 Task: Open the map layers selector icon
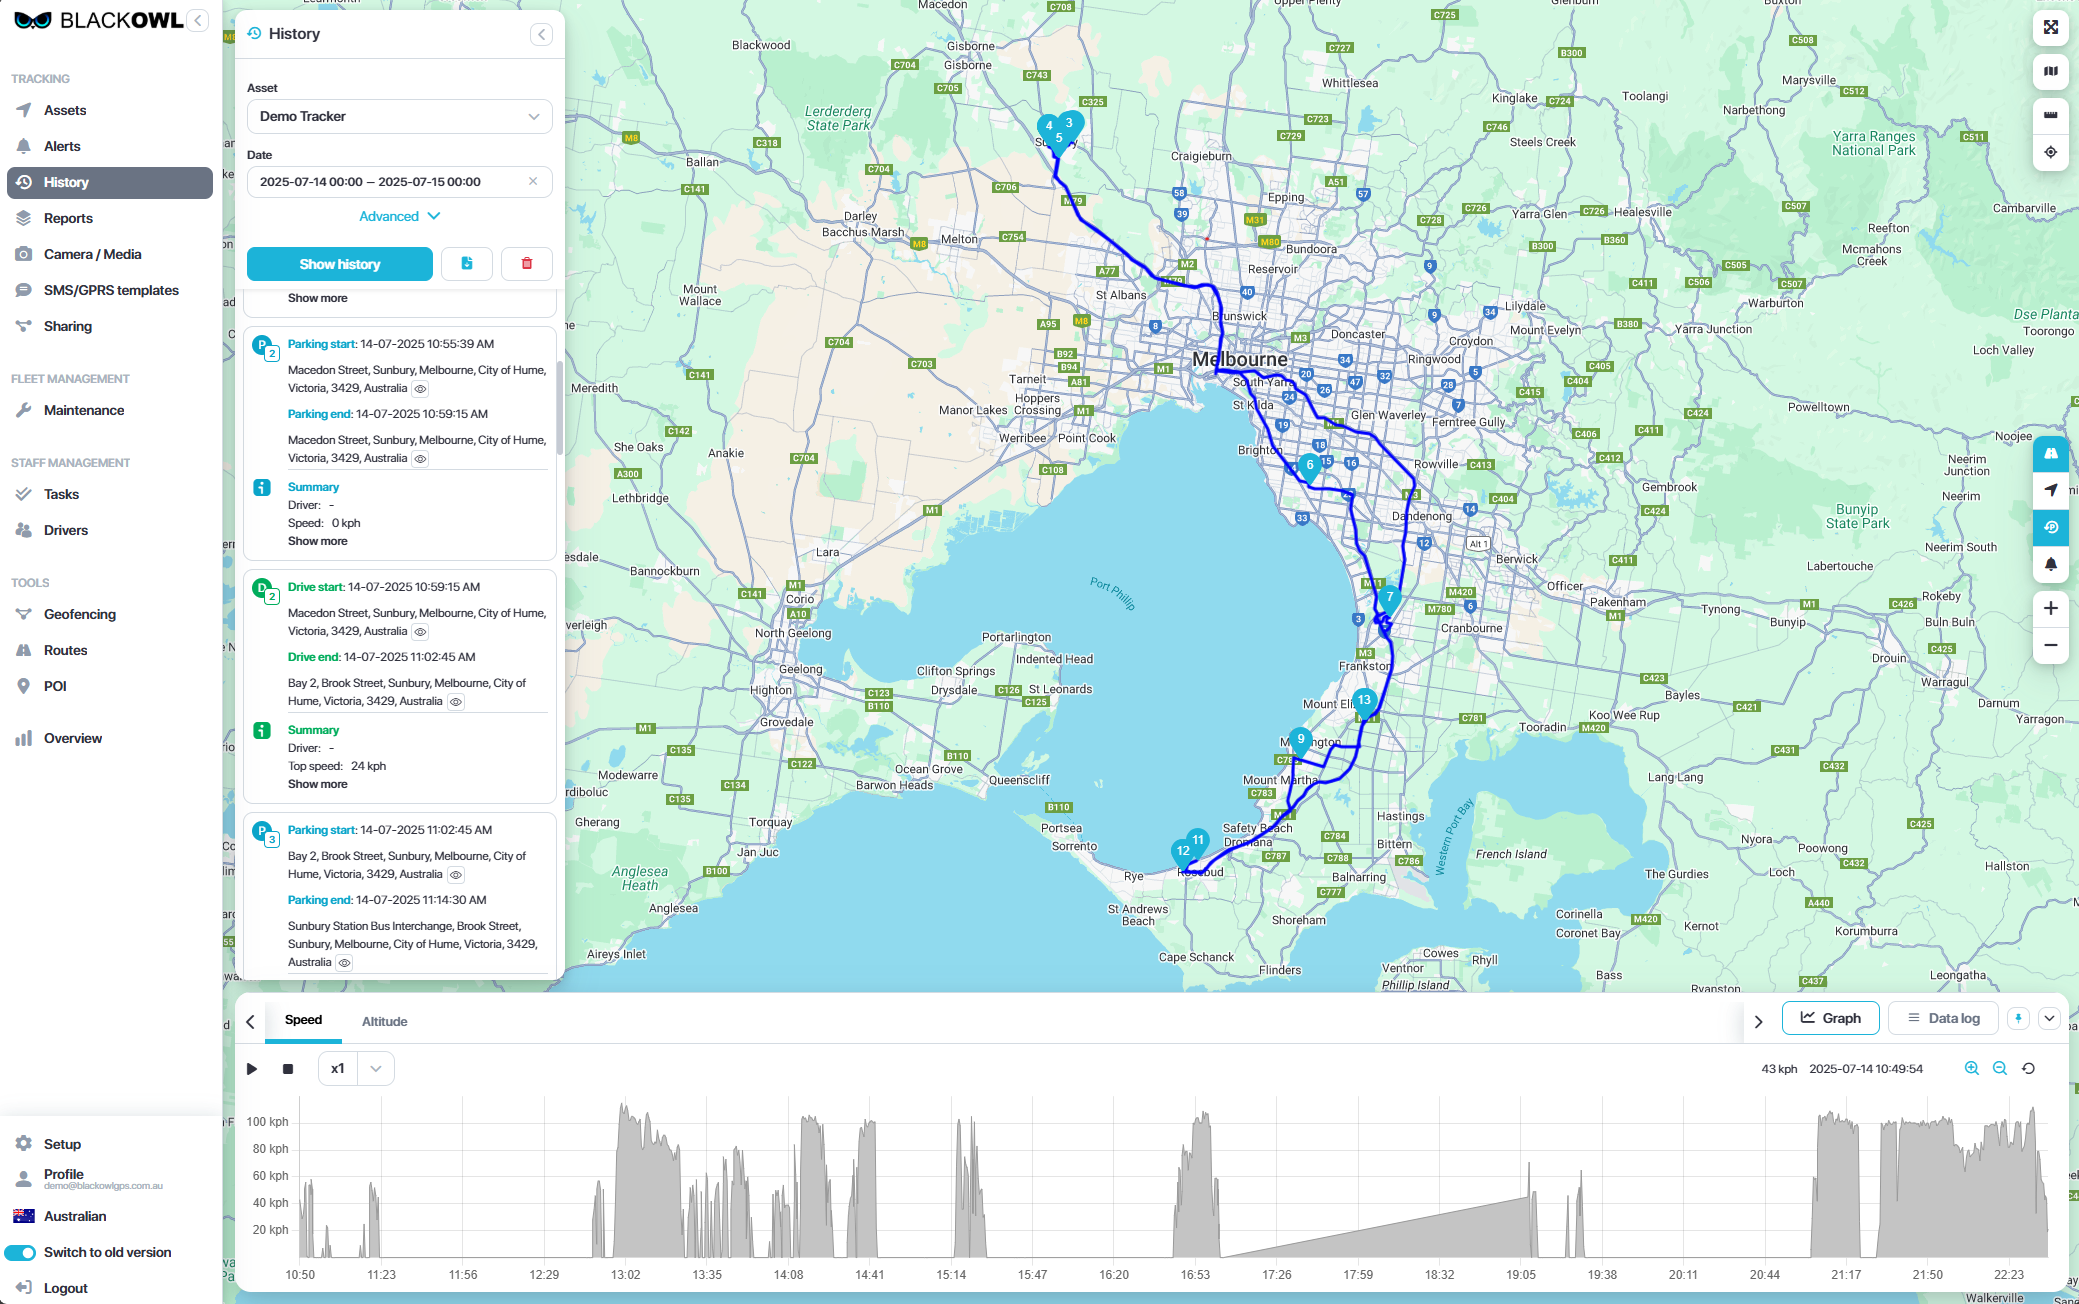[2050, 71]
